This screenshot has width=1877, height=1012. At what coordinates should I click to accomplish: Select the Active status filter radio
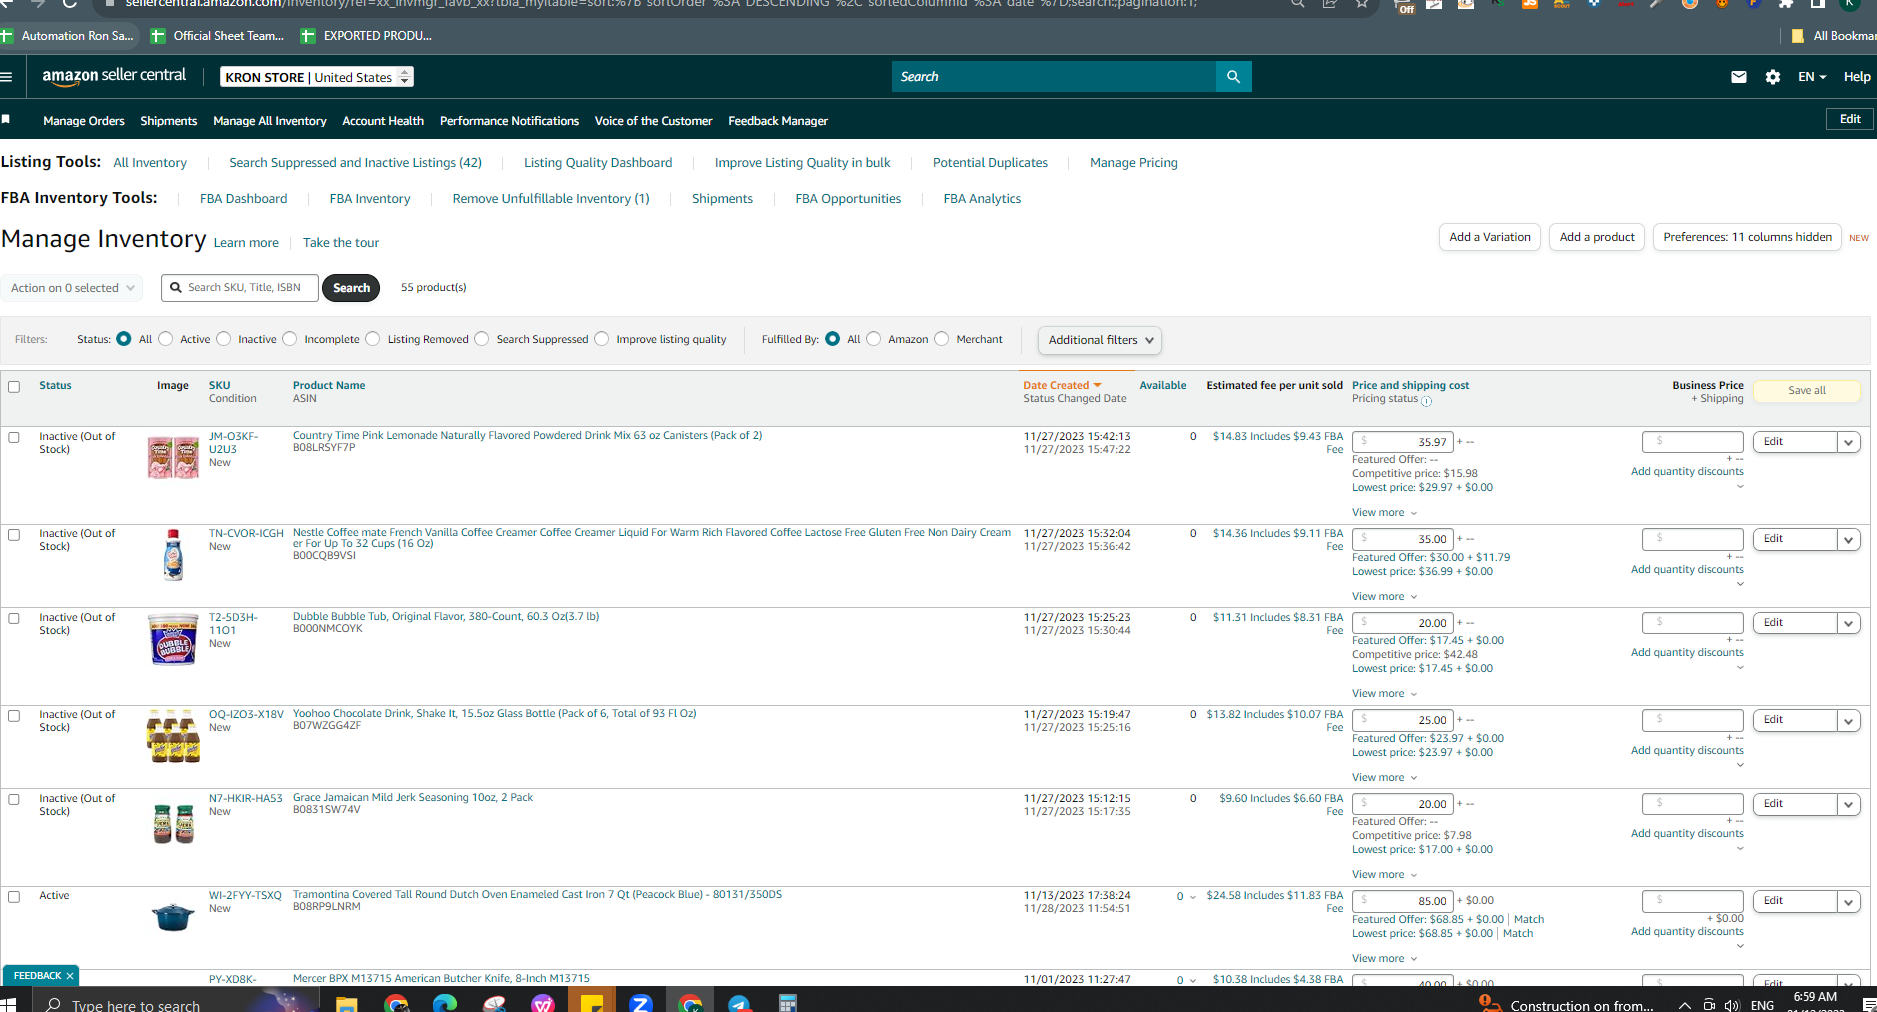[166, 339]
